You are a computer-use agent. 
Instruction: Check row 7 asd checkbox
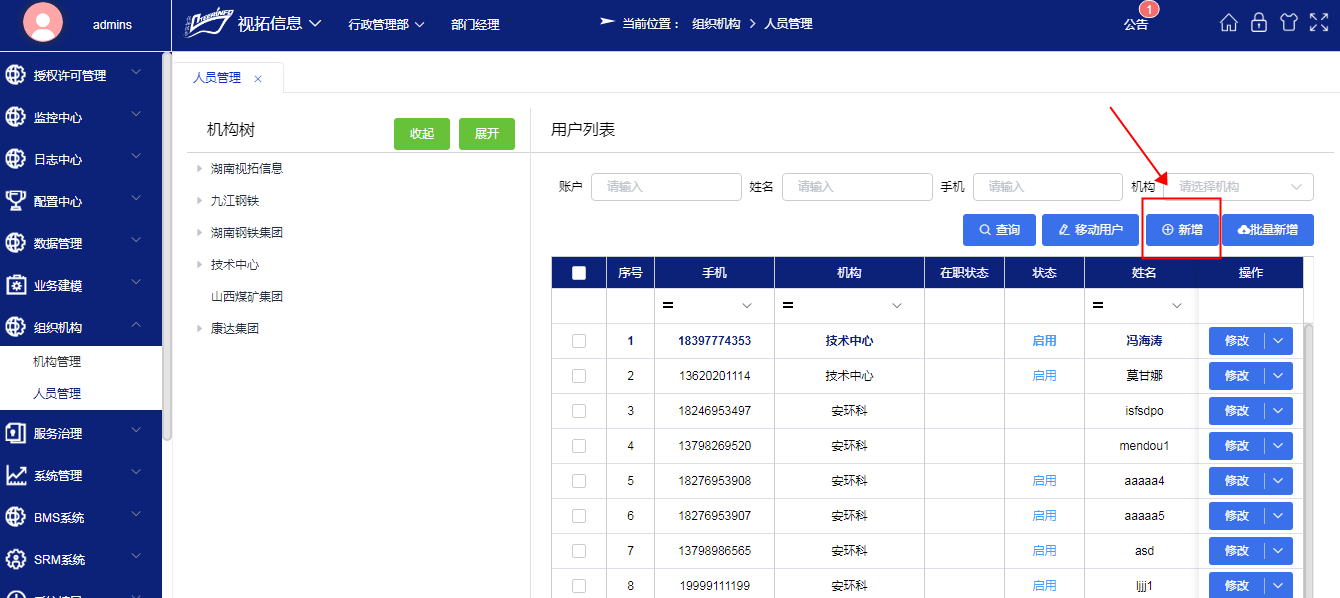(579, 551)
